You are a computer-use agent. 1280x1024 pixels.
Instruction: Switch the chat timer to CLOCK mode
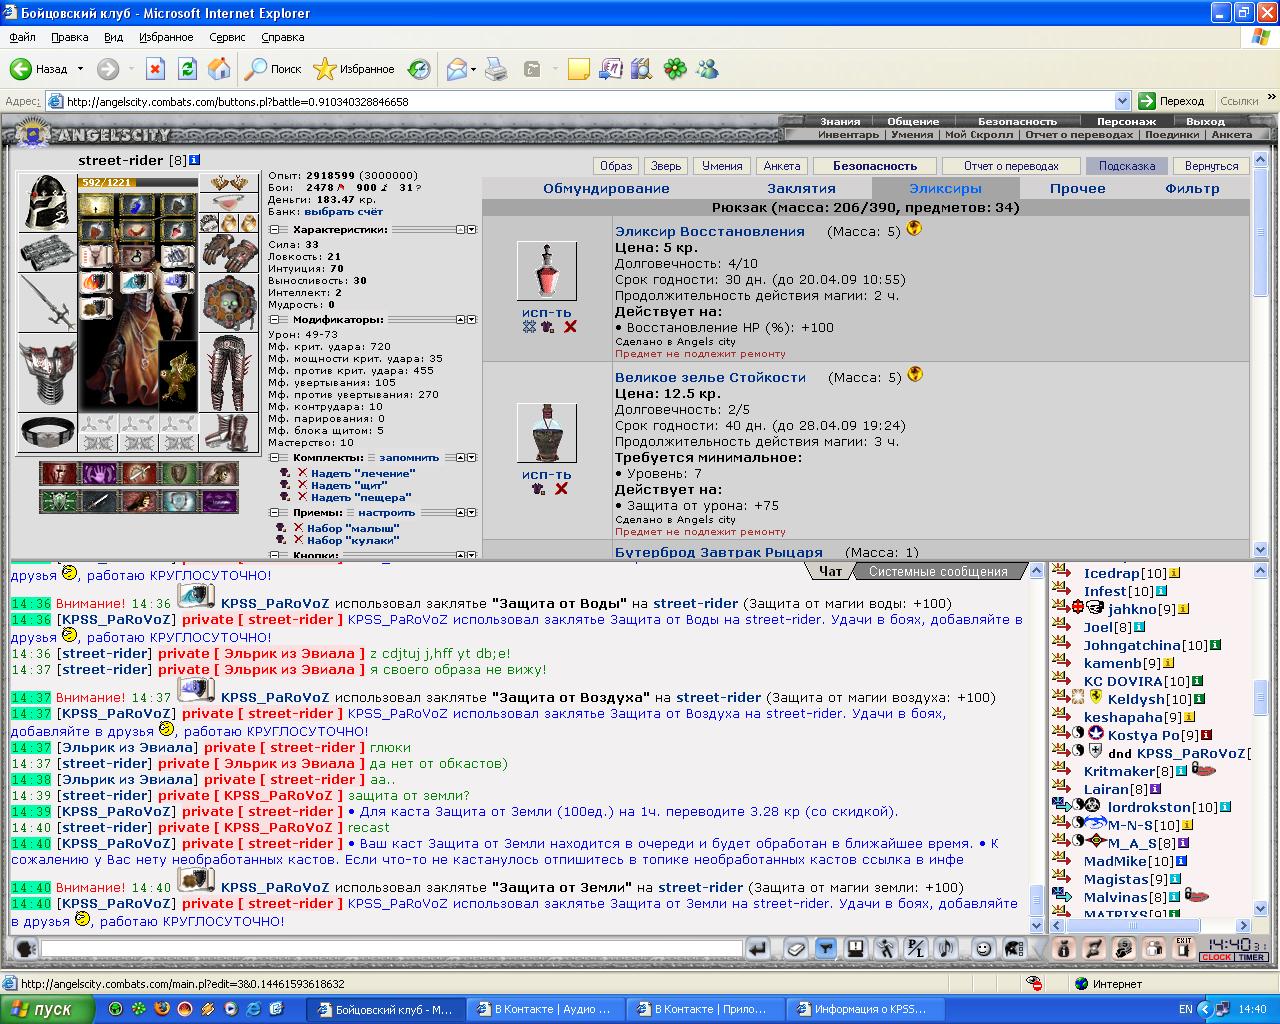1217,957
